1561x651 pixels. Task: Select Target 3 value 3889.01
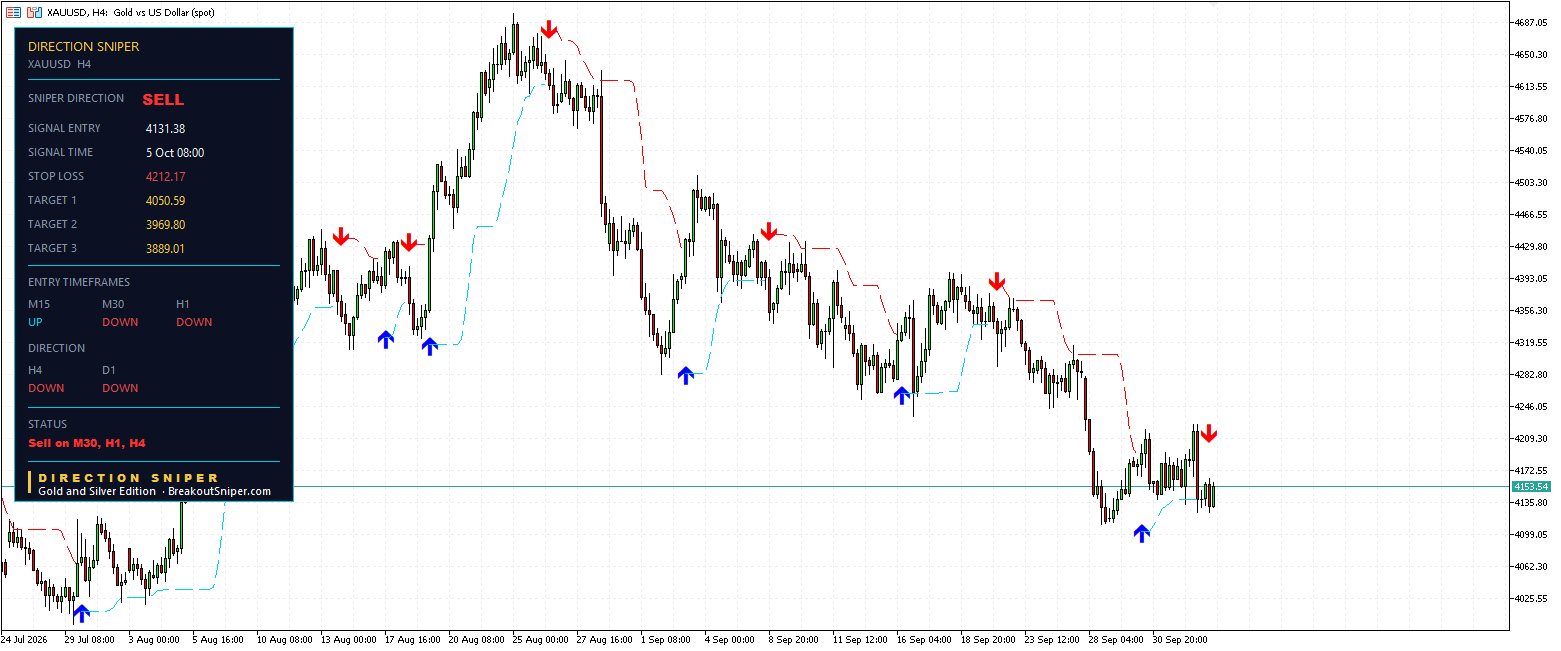(x=165, y=248)
